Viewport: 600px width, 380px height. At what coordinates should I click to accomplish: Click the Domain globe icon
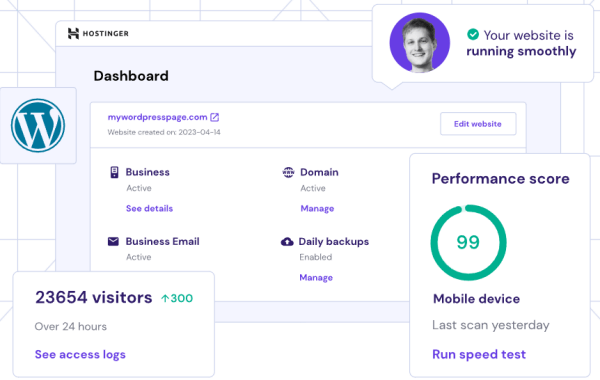[x=288, y=172]
